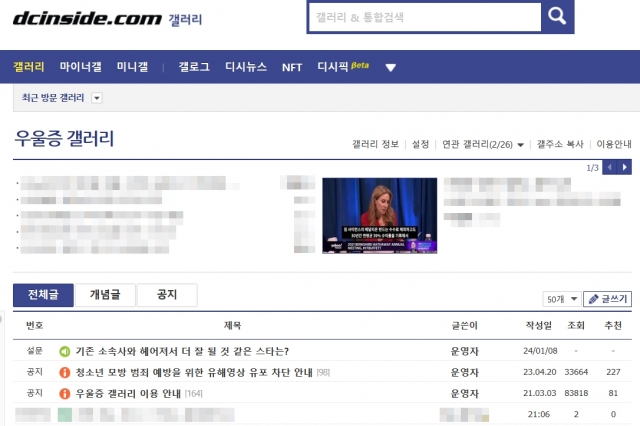Click comment count [98]
Image resolution: width=640 pixels, height=426 pixels.
click(323, 373)
